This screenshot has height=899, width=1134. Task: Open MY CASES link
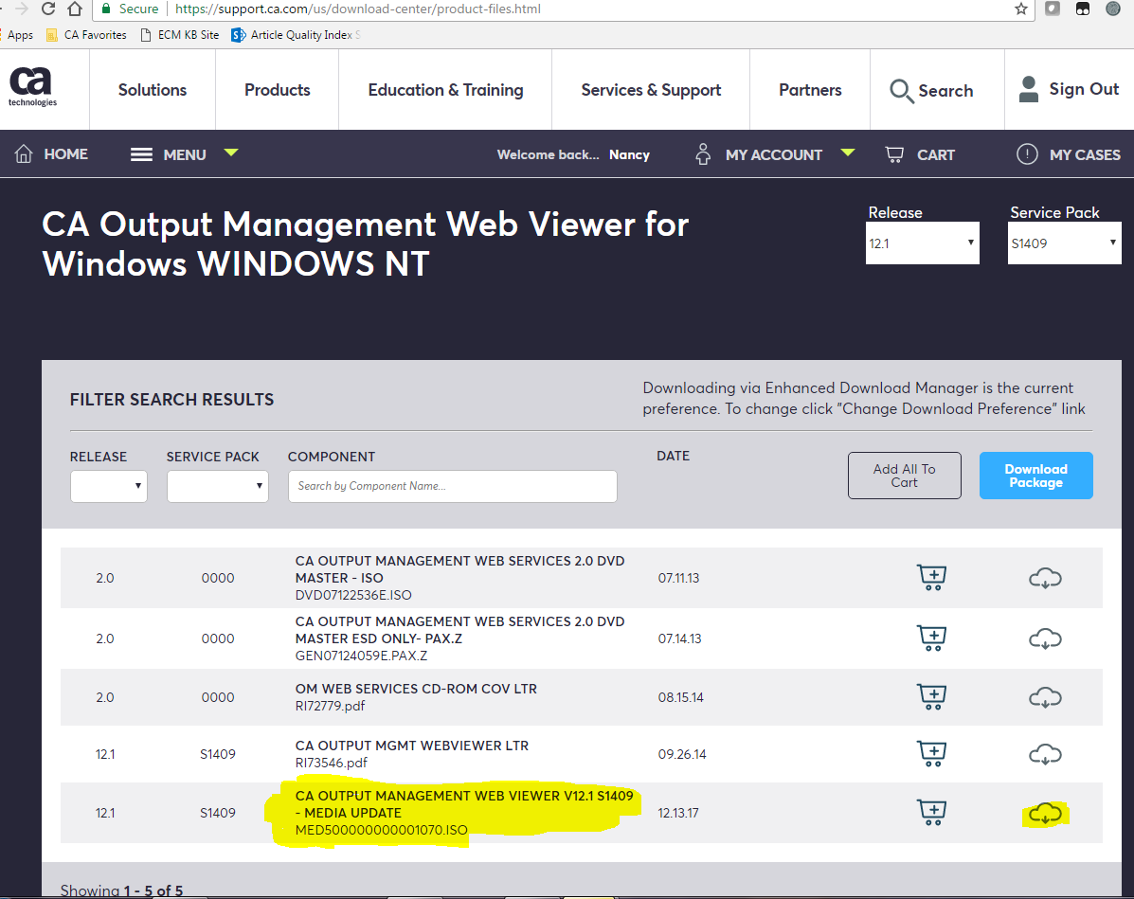[x=1085, y=155]
